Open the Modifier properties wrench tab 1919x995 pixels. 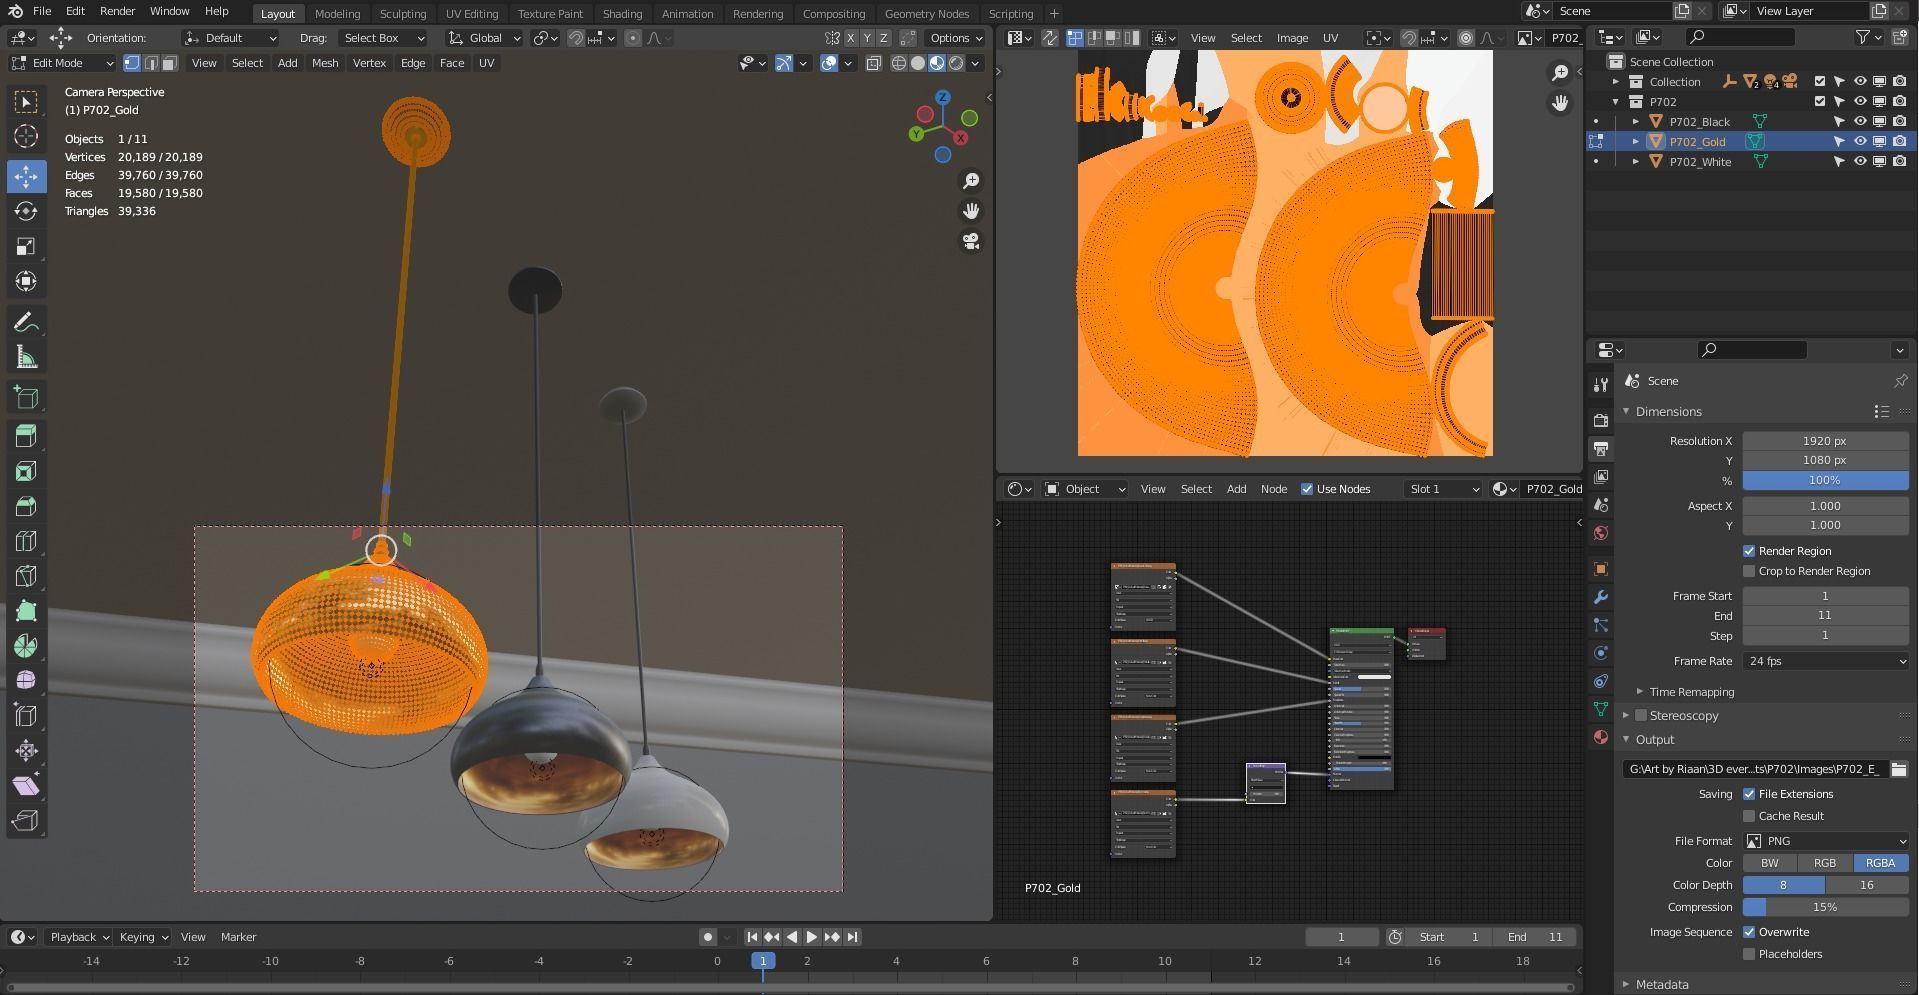(1600, 597)
